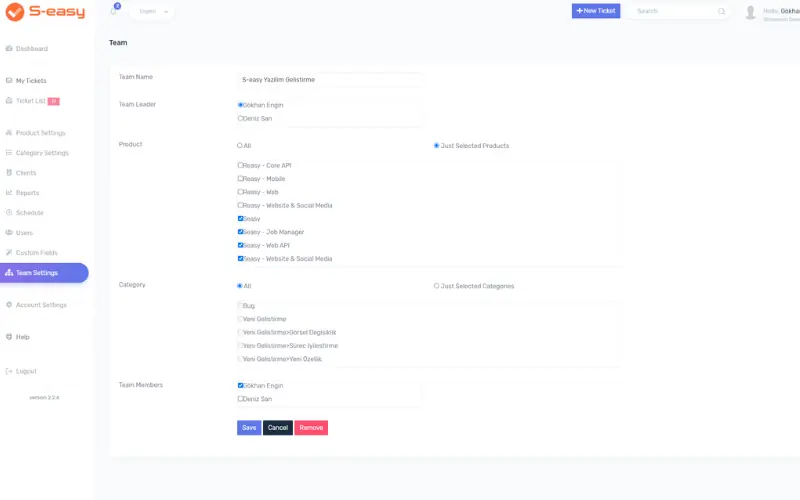Image resolution: width=800 pixels, height=500 pixels.
Task: Open Product Settings menu item
Action: point(40,133)
